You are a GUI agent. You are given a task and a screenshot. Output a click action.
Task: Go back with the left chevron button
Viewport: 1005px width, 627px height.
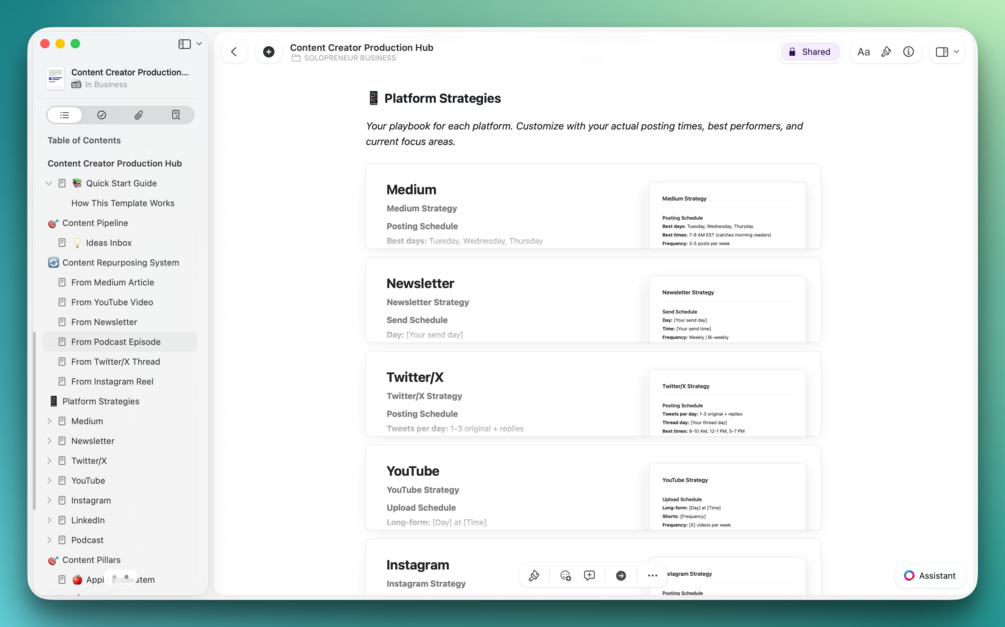[x=234, y=52]
